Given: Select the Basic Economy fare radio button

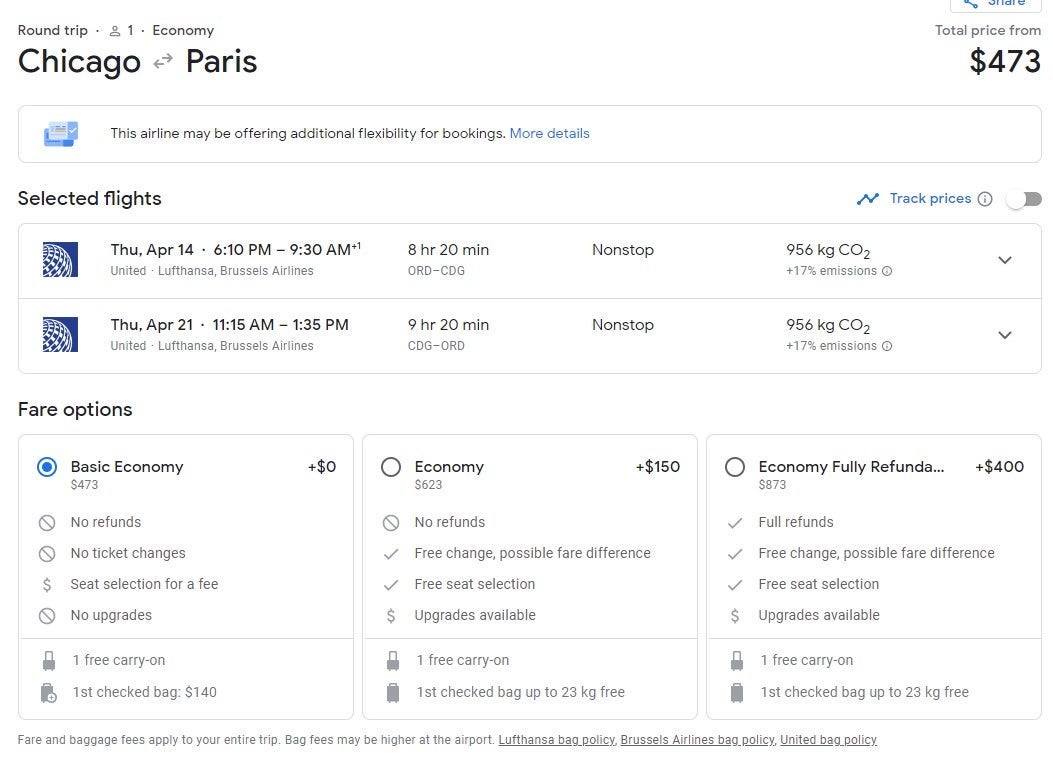Looking at the screenshot, I should click(x=47, y=467).
